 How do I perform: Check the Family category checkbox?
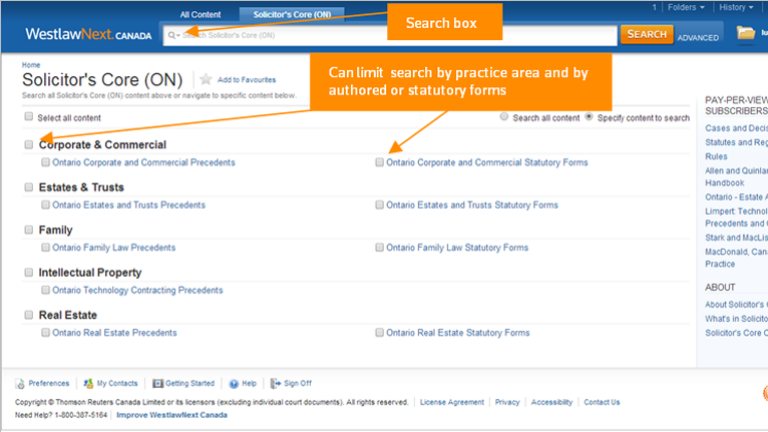tap(28, 230)
